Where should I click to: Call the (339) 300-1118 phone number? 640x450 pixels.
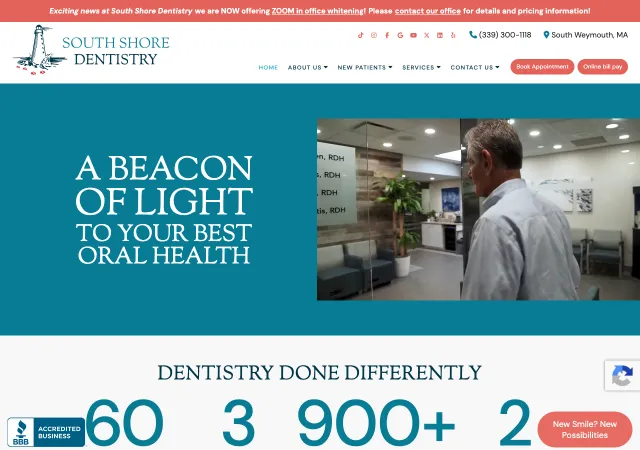coord(505,35)
